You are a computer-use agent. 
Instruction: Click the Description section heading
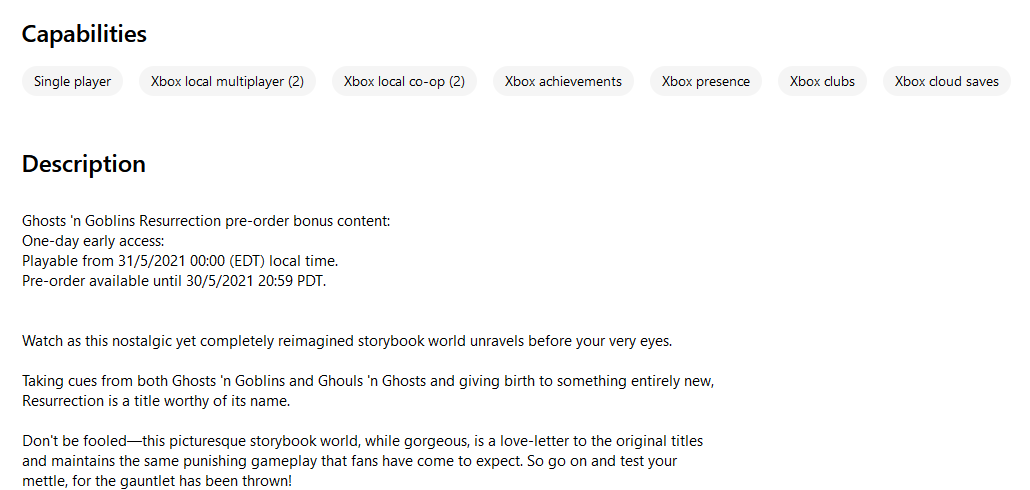(84, 164)
